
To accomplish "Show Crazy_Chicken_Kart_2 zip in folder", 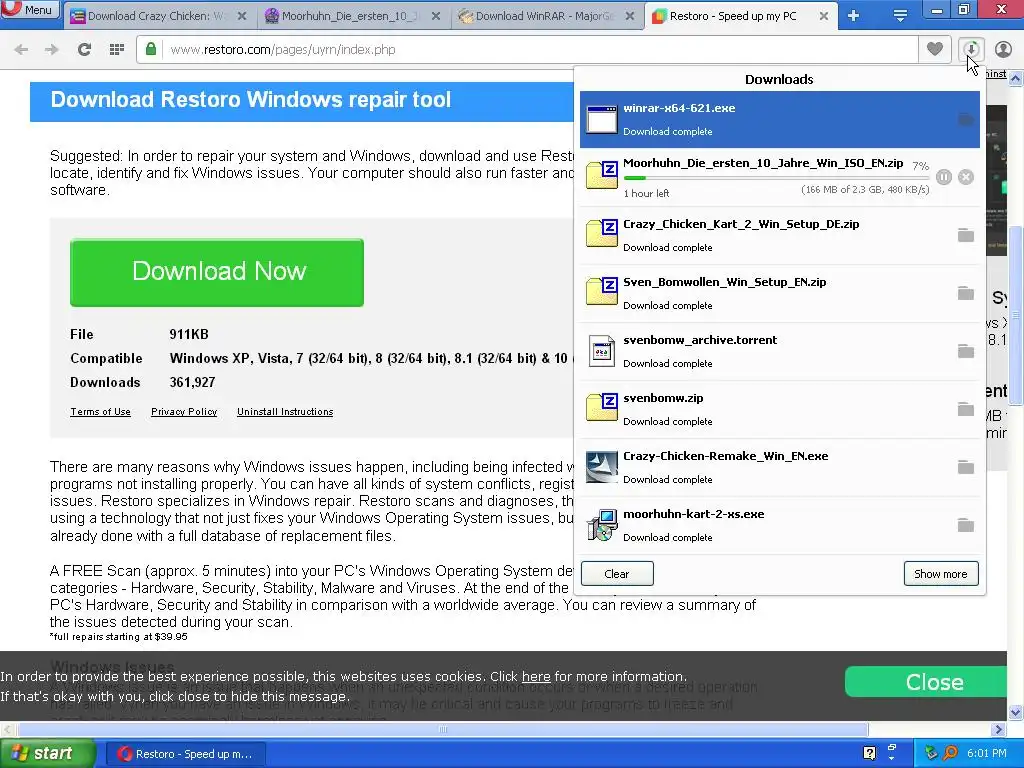I will pyautogui.click(x=965, y=235).
